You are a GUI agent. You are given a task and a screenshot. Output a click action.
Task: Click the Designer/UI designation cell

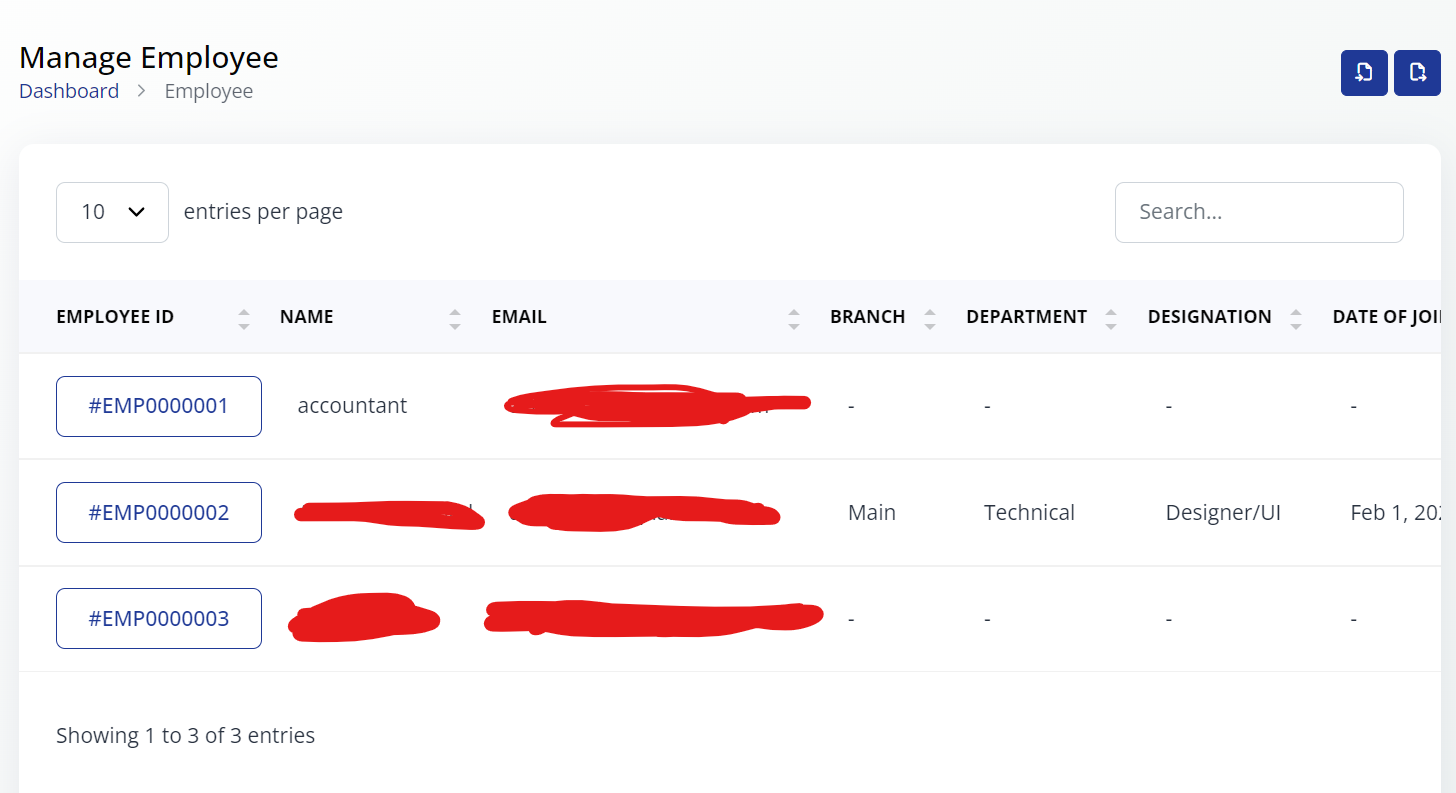pyautogui.click(x=1223, y=512)
